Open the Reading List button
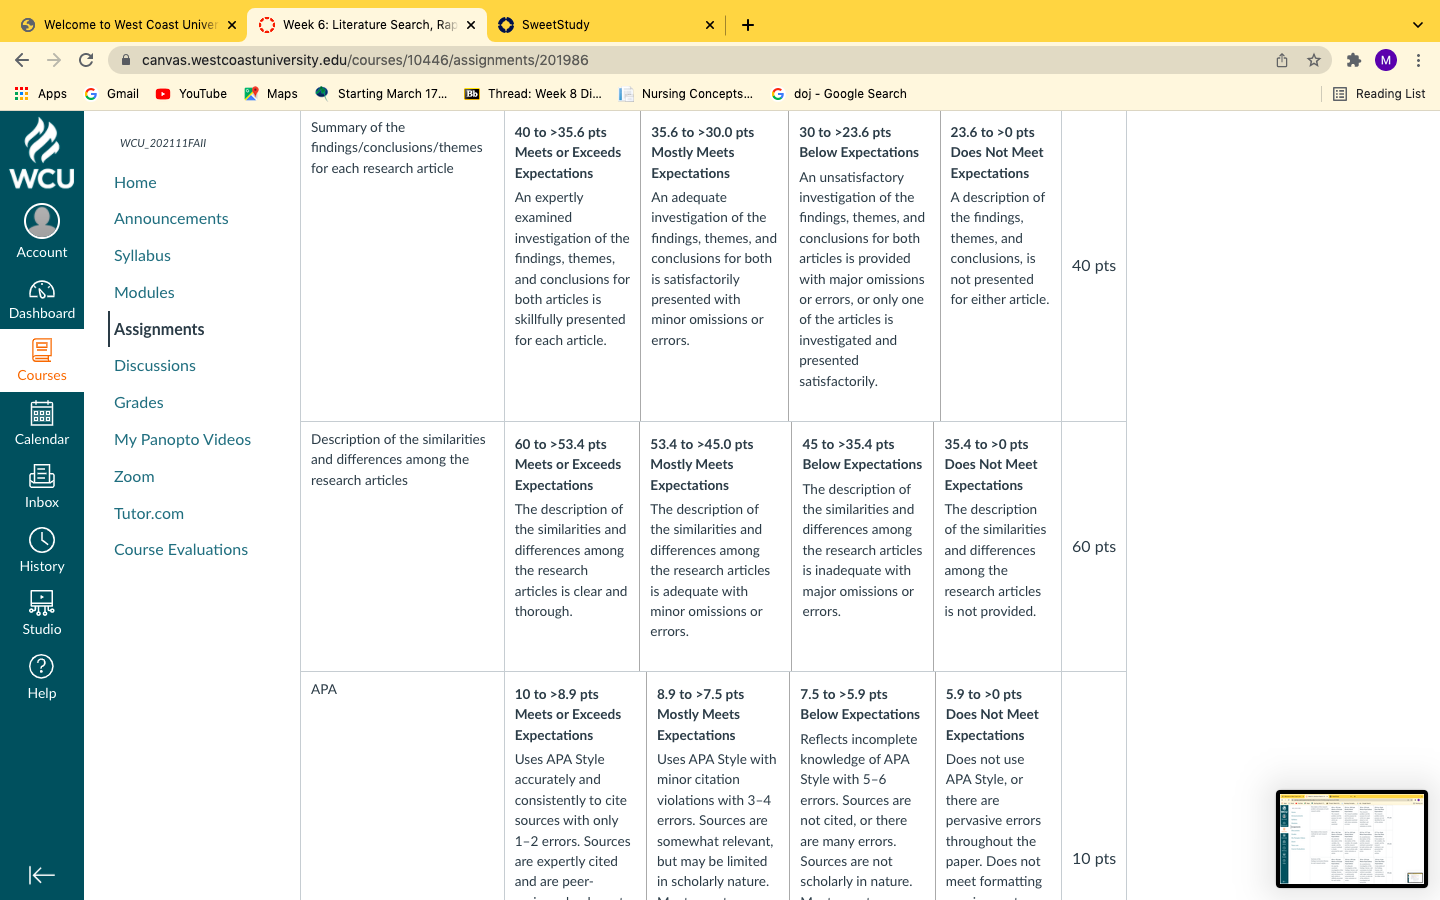Screen dimensions: 1440x900 pos(1379,94)
